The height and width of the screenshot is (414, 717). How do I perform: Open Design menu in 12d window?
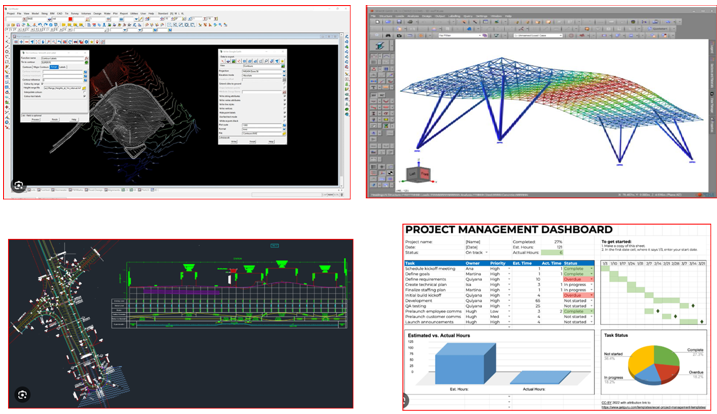(x=97, y=13)
